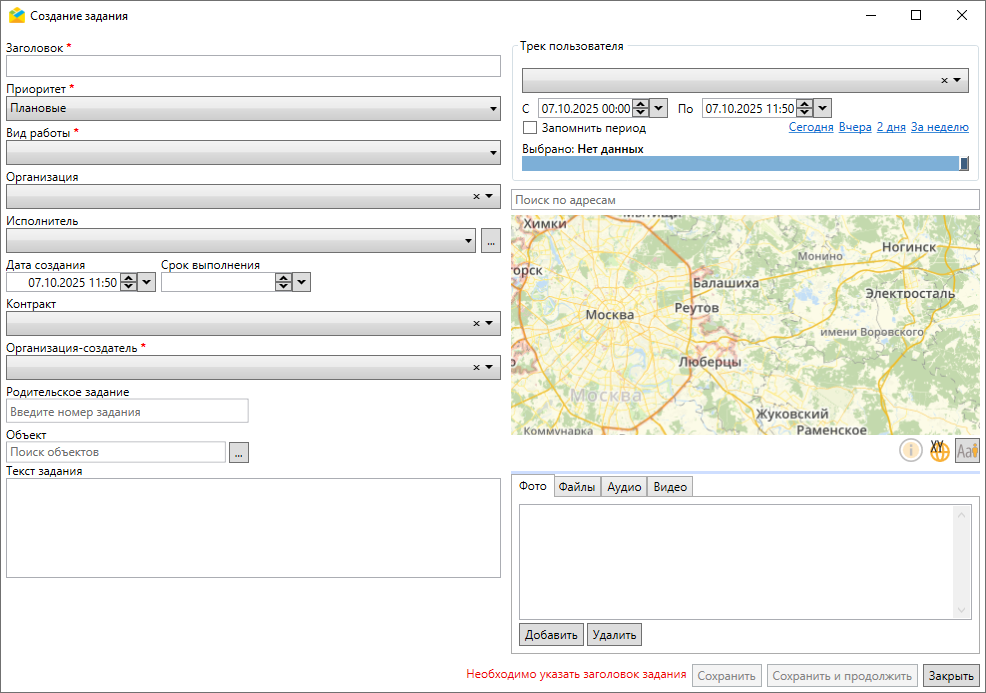986x693 pixels.
Task: Open the XY coordinates globe tool
Action: [939, 451]
